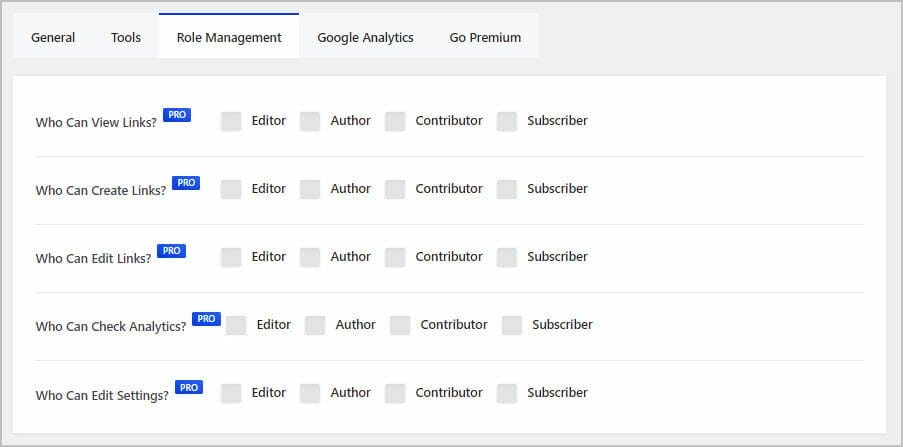The image size is (903, 447).
Task: Click PRO badge beside Who Can View Links
Action: pos(177,115)
